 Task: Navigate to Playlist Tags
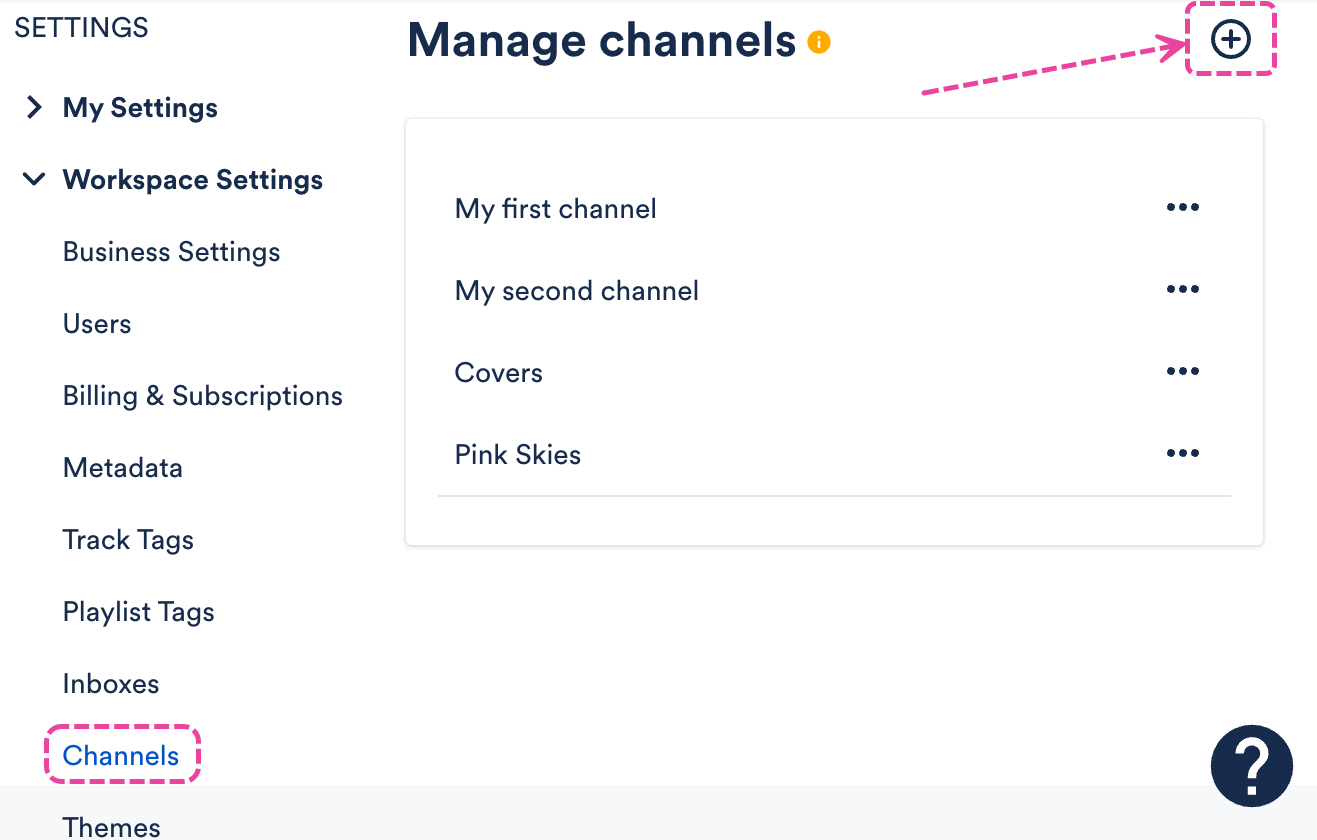pyautogui.click(x=138, y=612)
